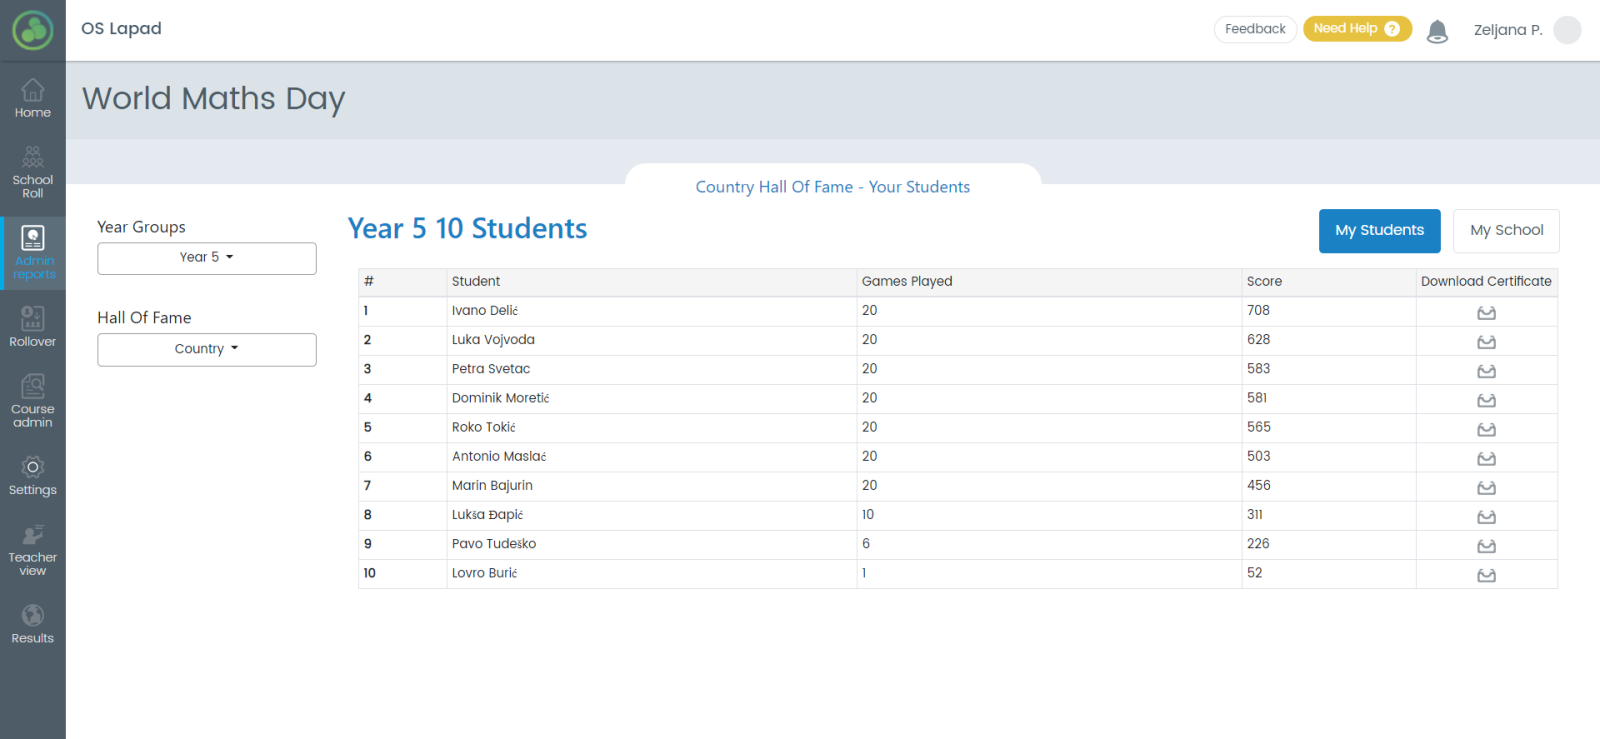
Task: Select student name Roko Tokić
Action: pyautogui.click(x=484, y=427)
